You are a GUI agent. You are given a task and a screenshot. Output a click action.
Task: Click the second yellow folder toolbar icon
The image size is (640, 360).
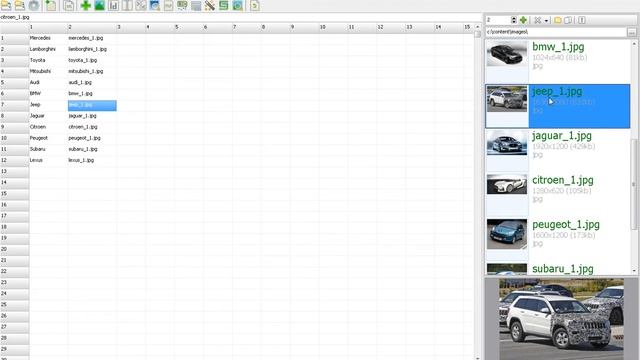point(20,5)
